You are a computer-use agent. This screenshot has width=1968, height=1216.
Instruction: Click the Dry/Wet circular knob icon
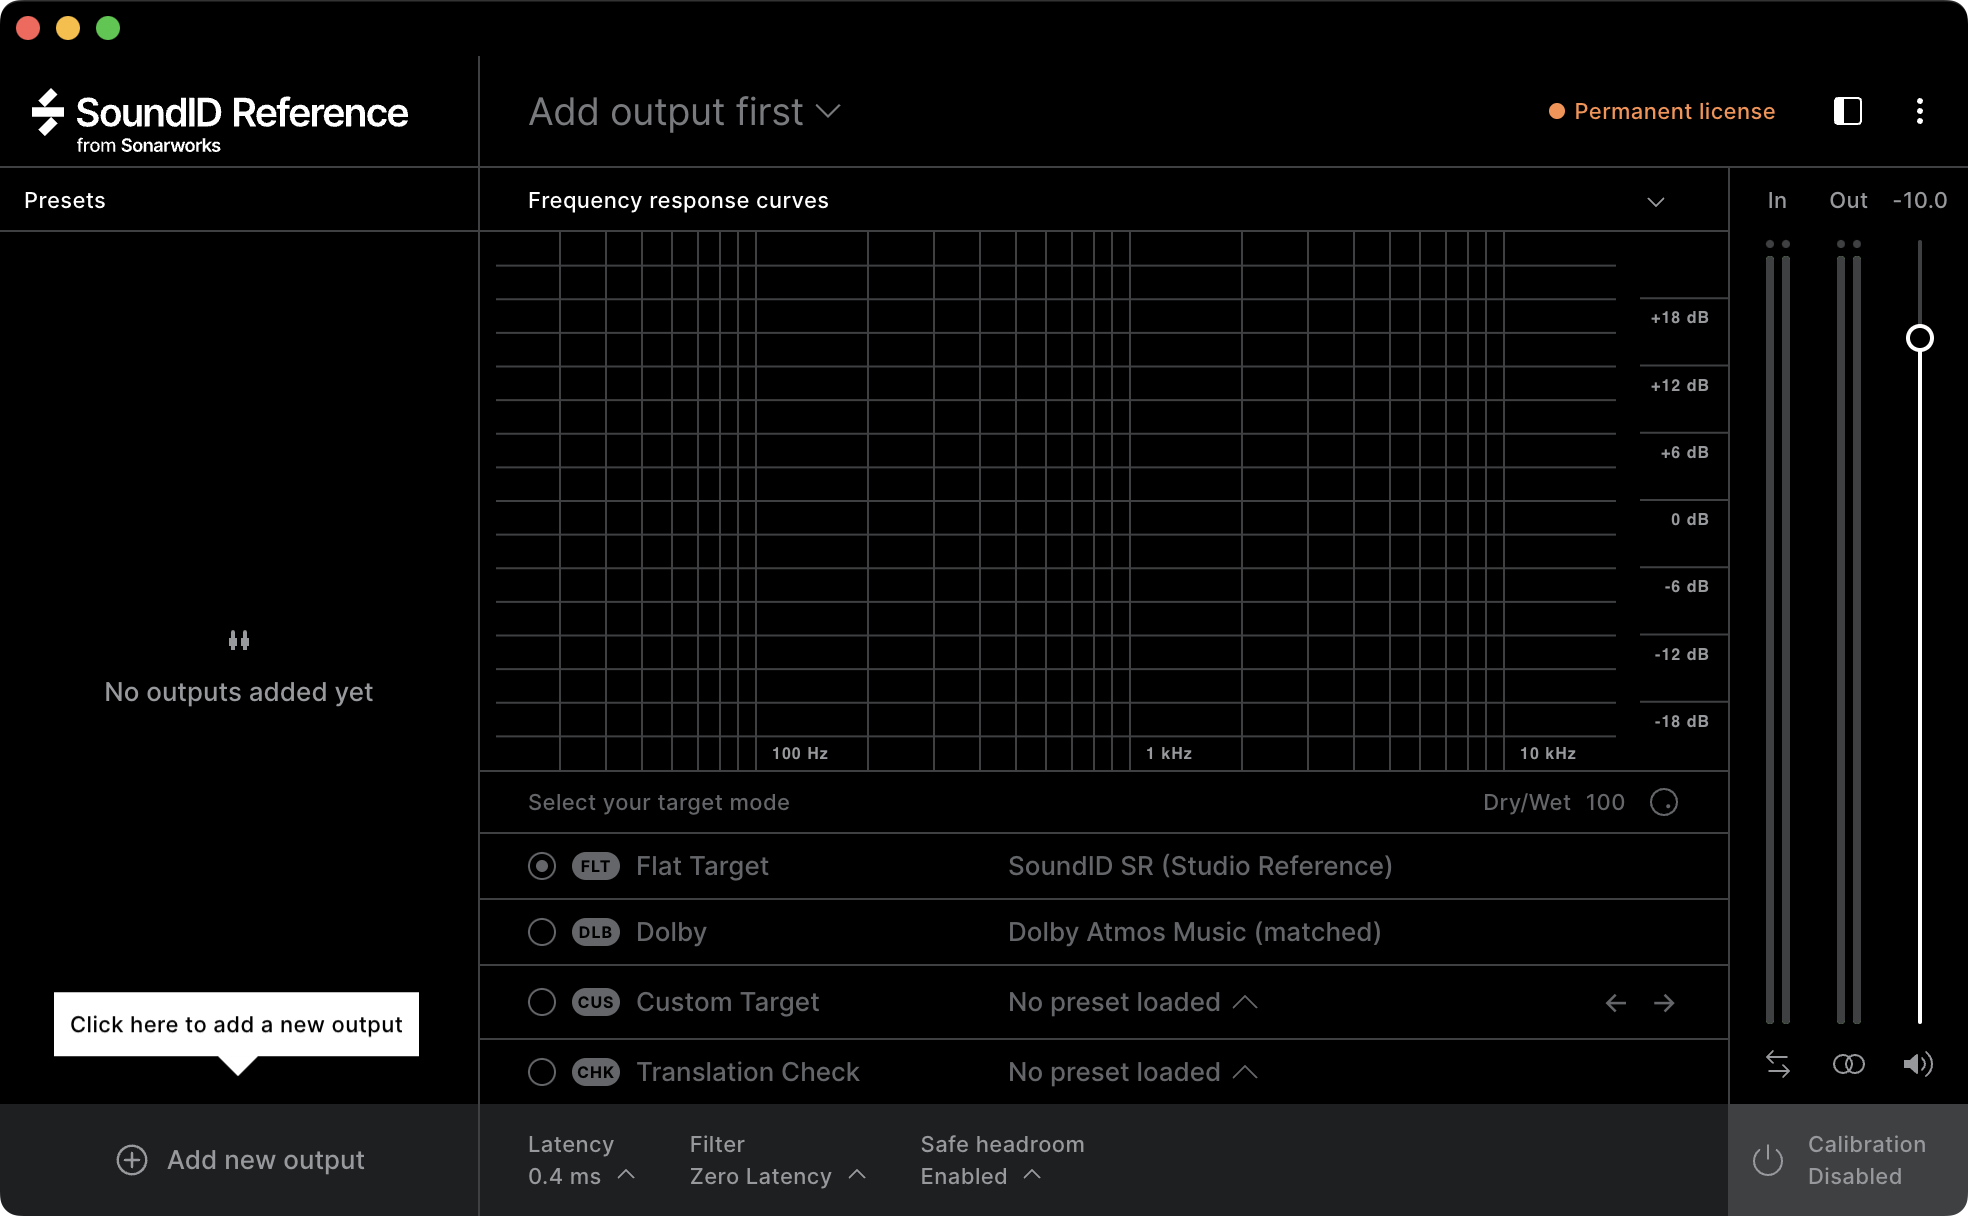[x=1664, y=802]
